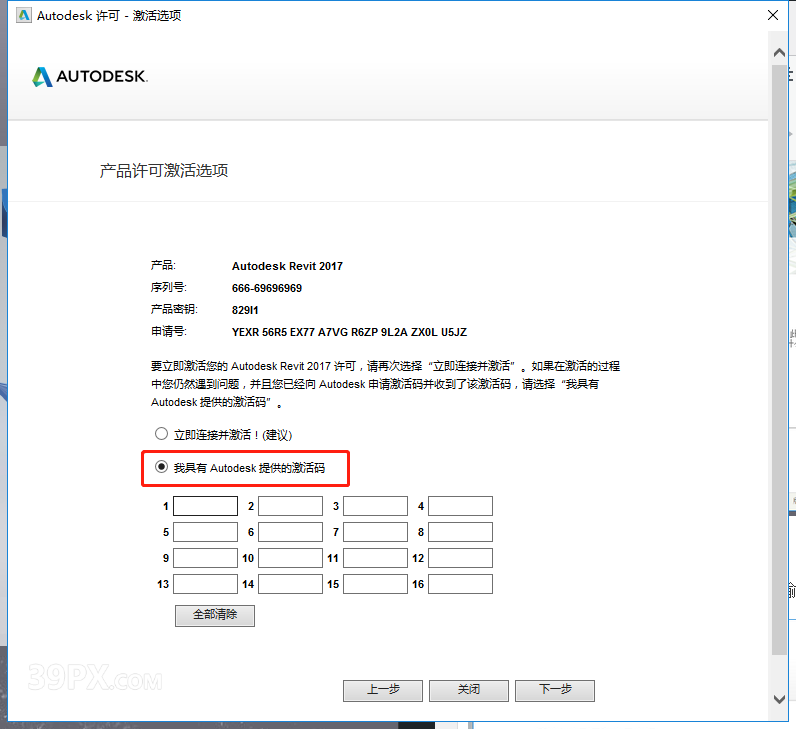Click the product key '829I1'
This screenshot has width=796, height=729.
245,310
